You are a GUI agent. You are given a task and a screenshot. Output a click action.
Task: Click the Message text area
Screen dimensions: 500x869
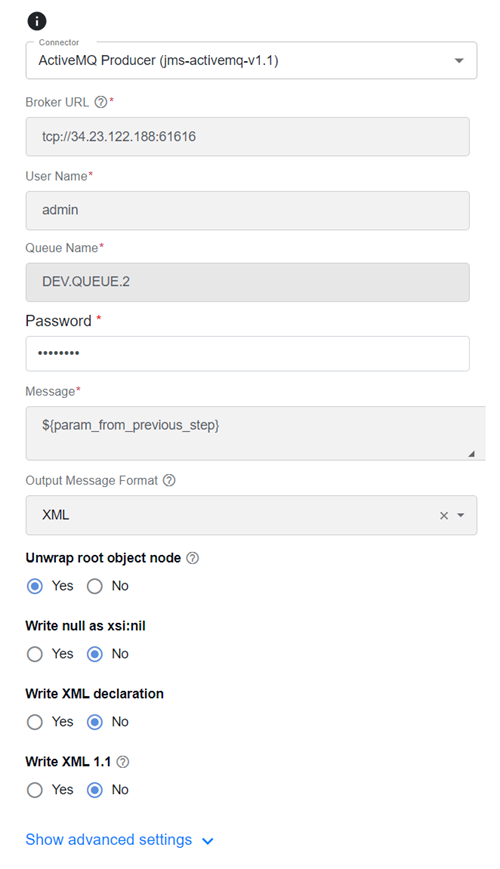[255, 433]
